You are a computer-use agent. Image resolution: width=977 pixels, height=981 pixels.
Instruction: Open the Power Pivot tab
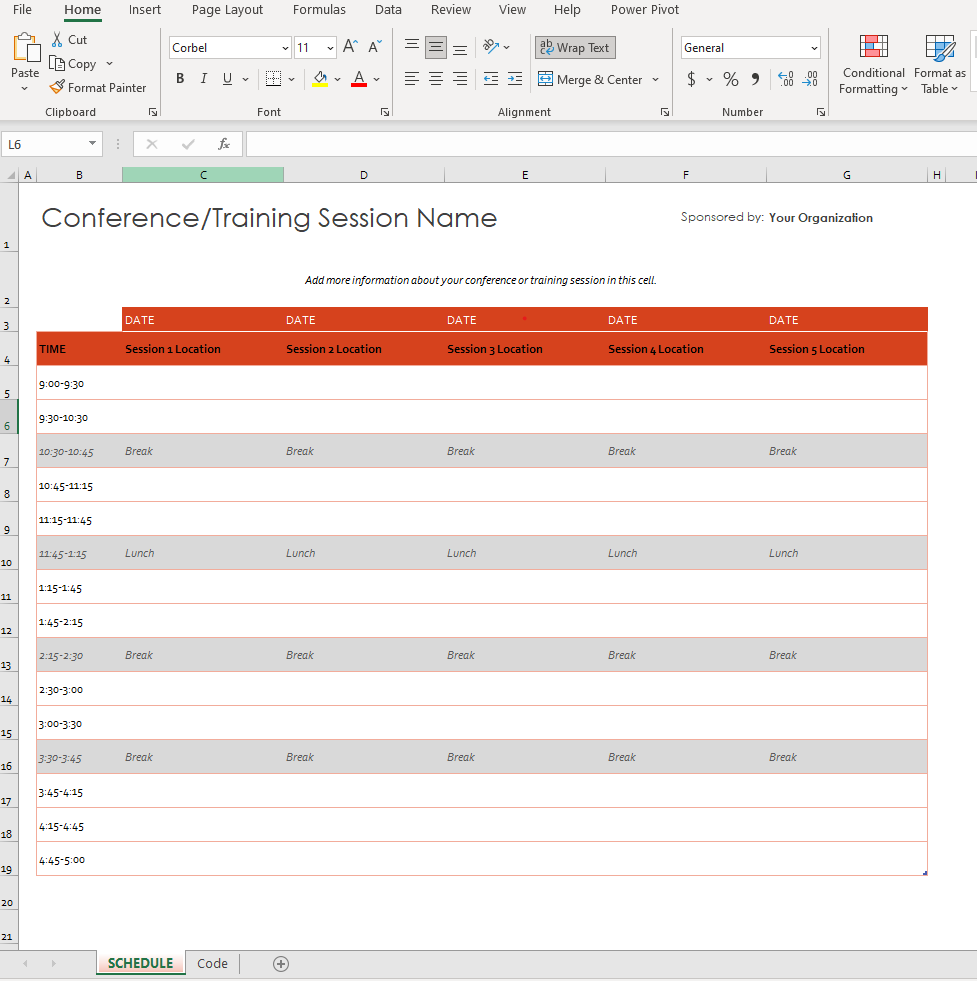(644, 10)
